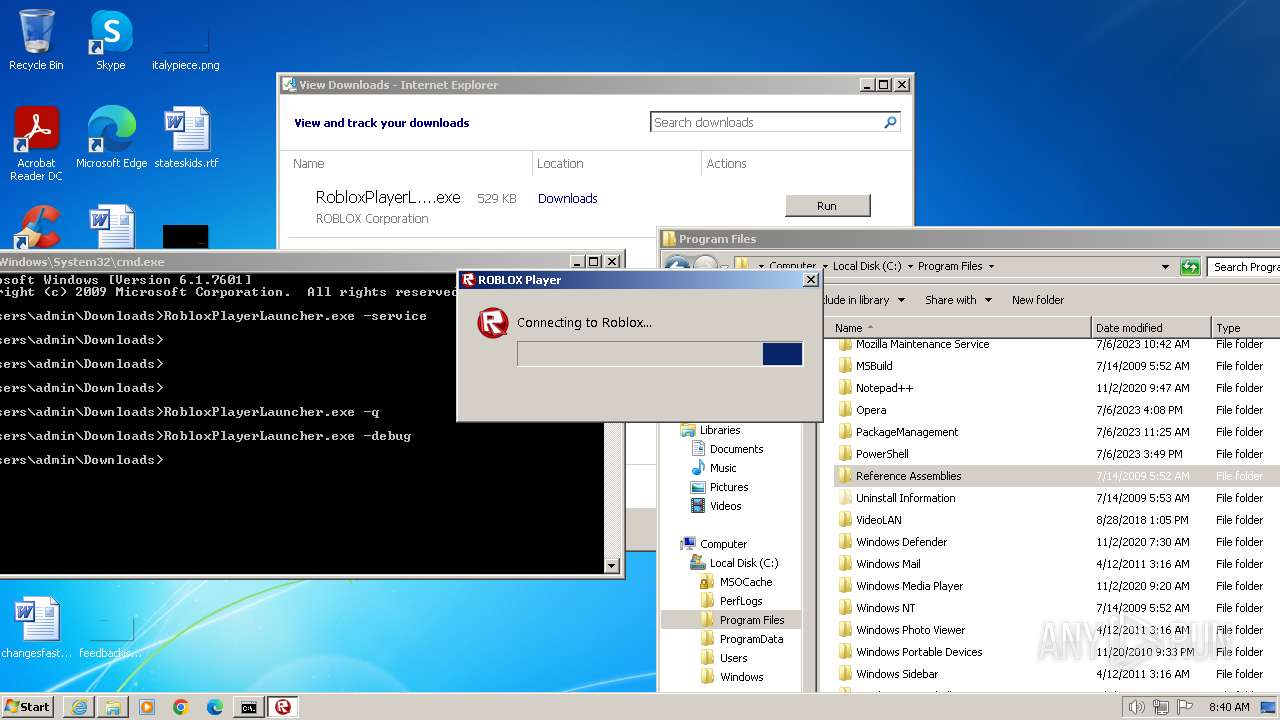Open the Downloads location link
This screenshot has height=720, width=1280.
[x=567, y=198]
